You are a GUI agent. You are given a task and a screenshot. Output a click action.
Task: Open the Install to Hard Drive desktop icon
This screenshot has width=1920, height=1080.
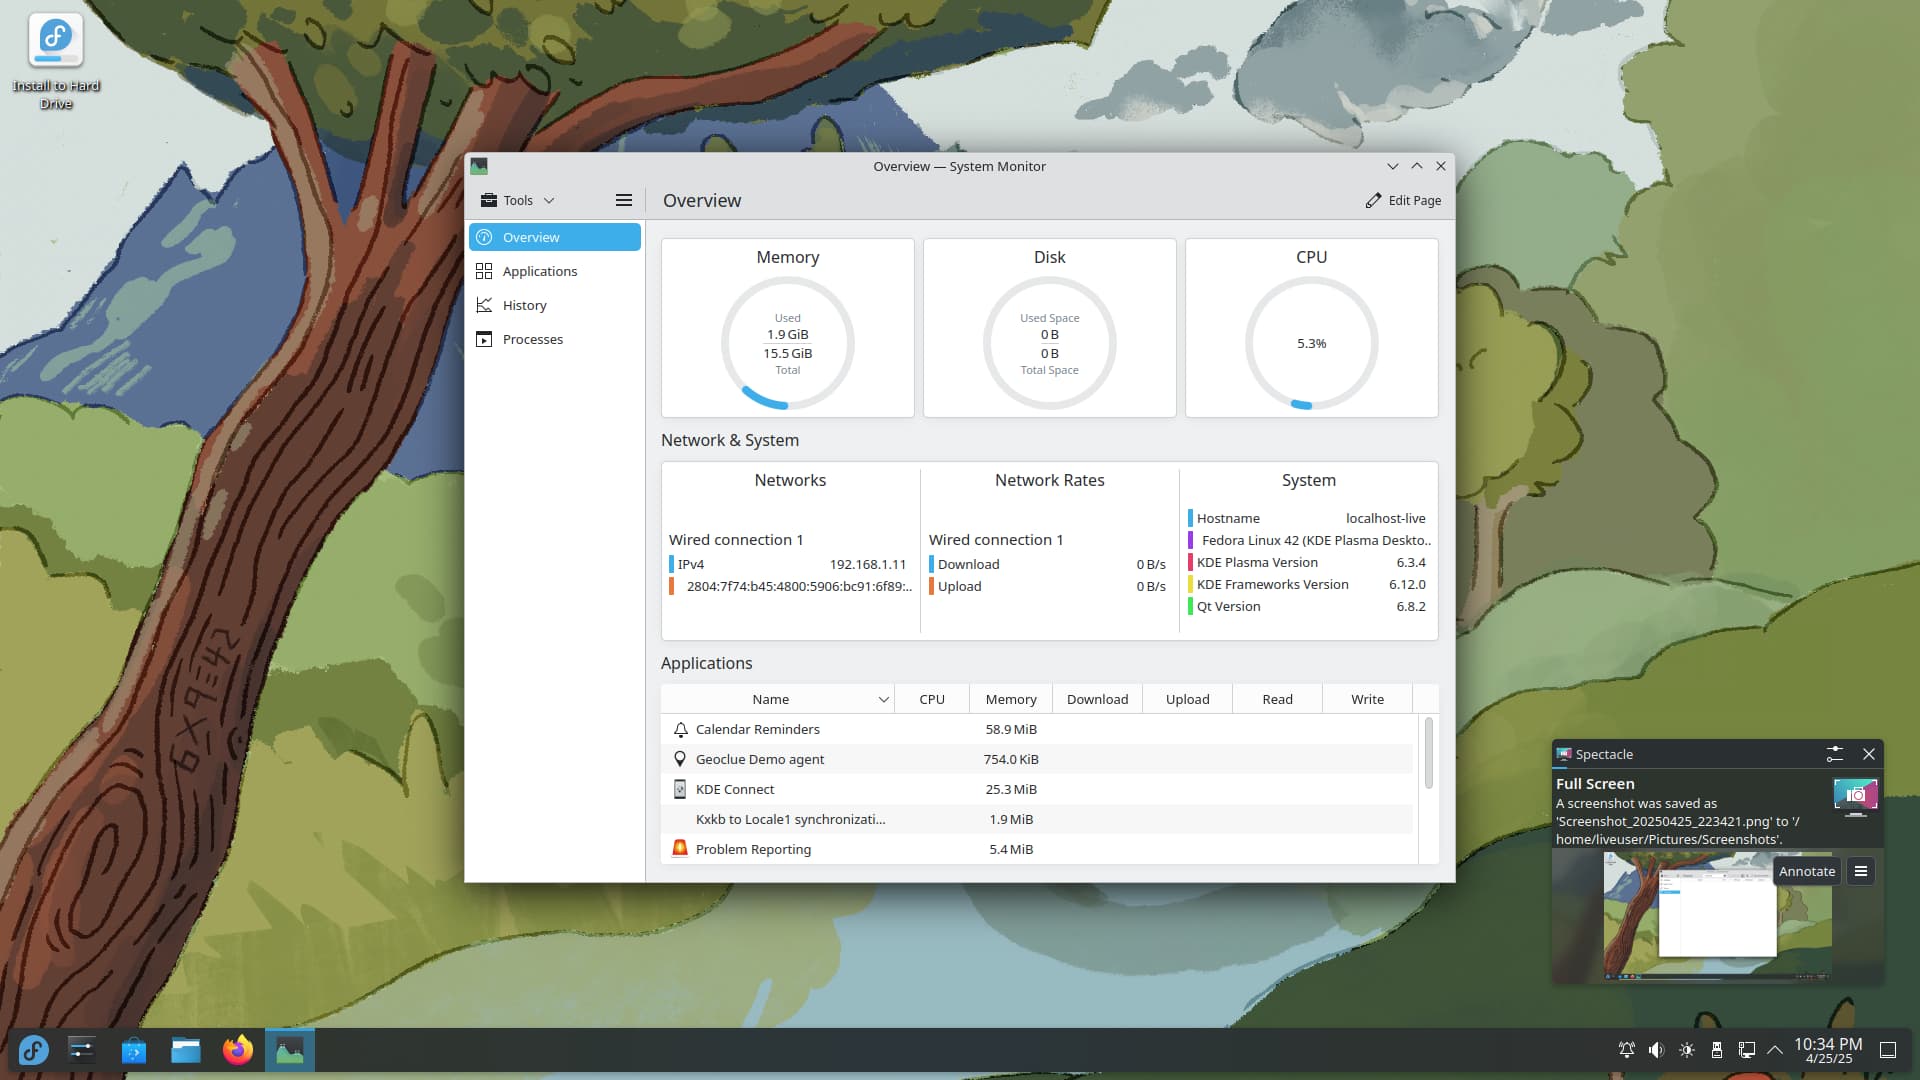coord(56,60)
